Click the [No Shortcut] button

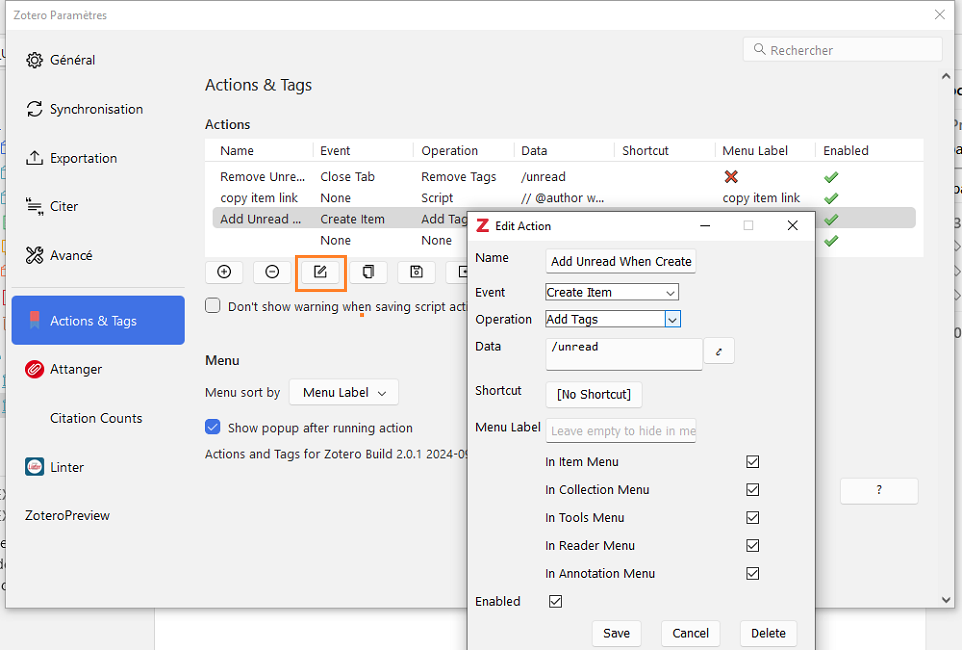594,395
